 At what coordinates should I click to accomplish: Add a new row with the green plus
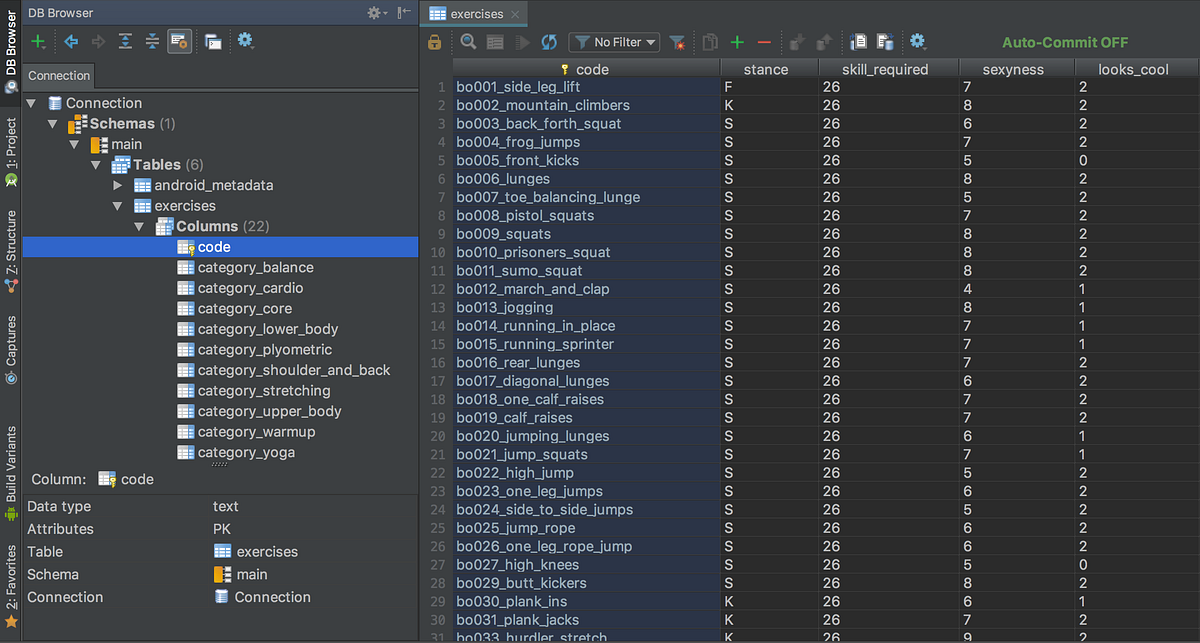coord(738,42)
